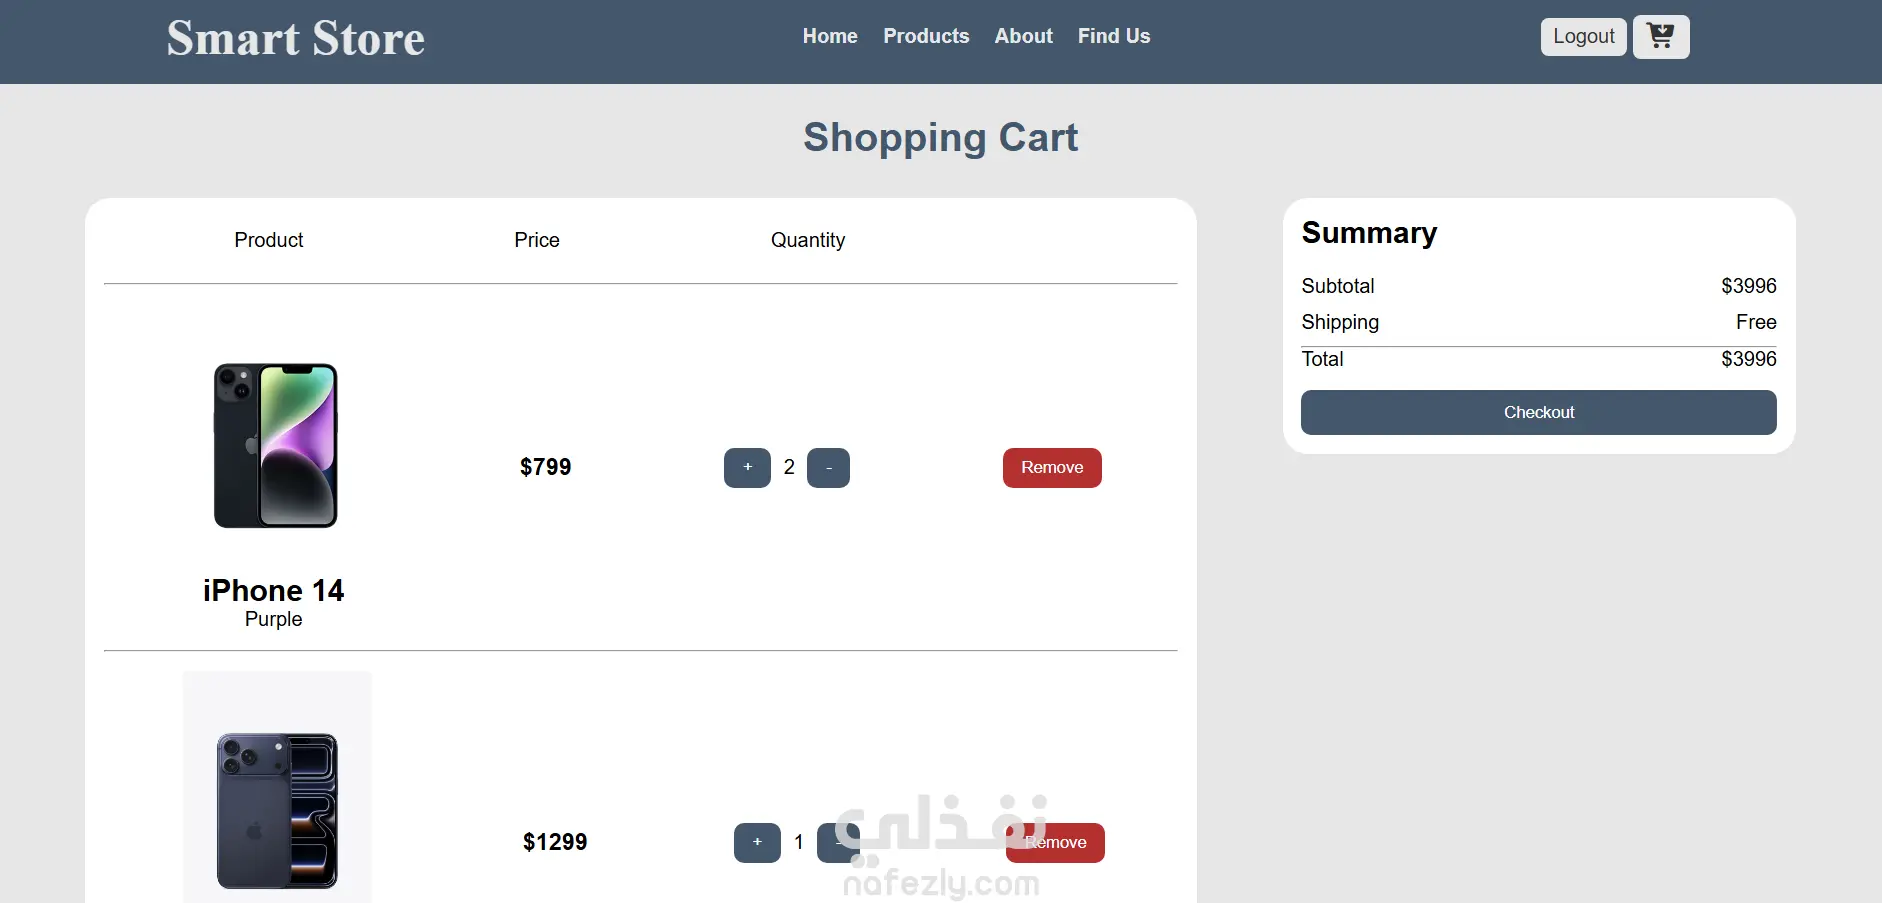Open the Products menu item
The width and height of the screenshot is (1882, 903).
[x=926, y=36]
